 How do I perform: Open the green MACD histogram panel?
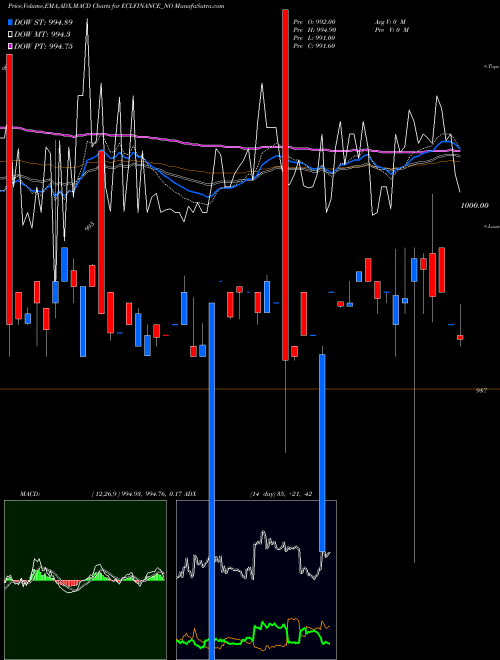(x=85, y=580)
